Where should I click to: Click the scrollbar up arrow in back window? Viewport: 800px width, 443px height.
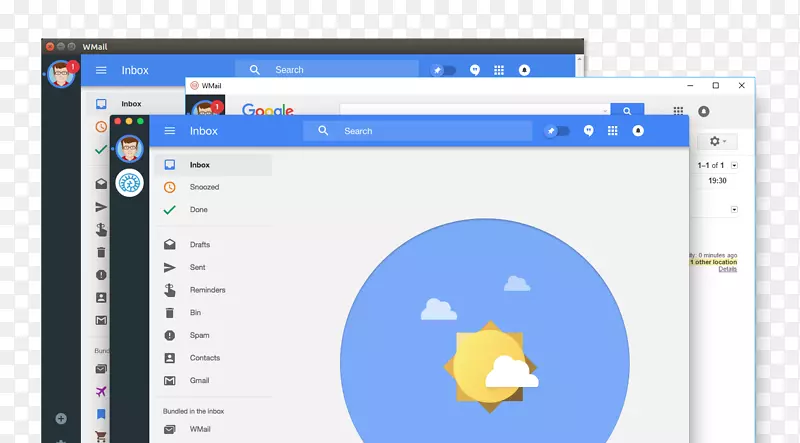pos(579,59)
